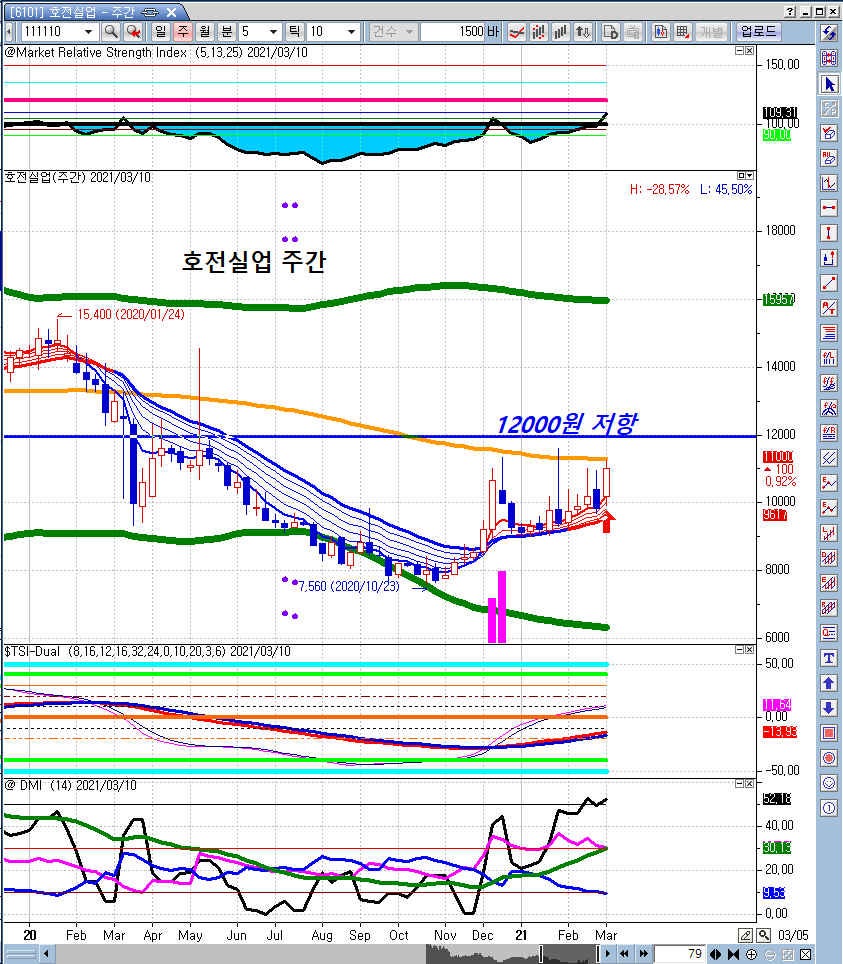Click the refresh arrows icon top right

tap(829, 33)
